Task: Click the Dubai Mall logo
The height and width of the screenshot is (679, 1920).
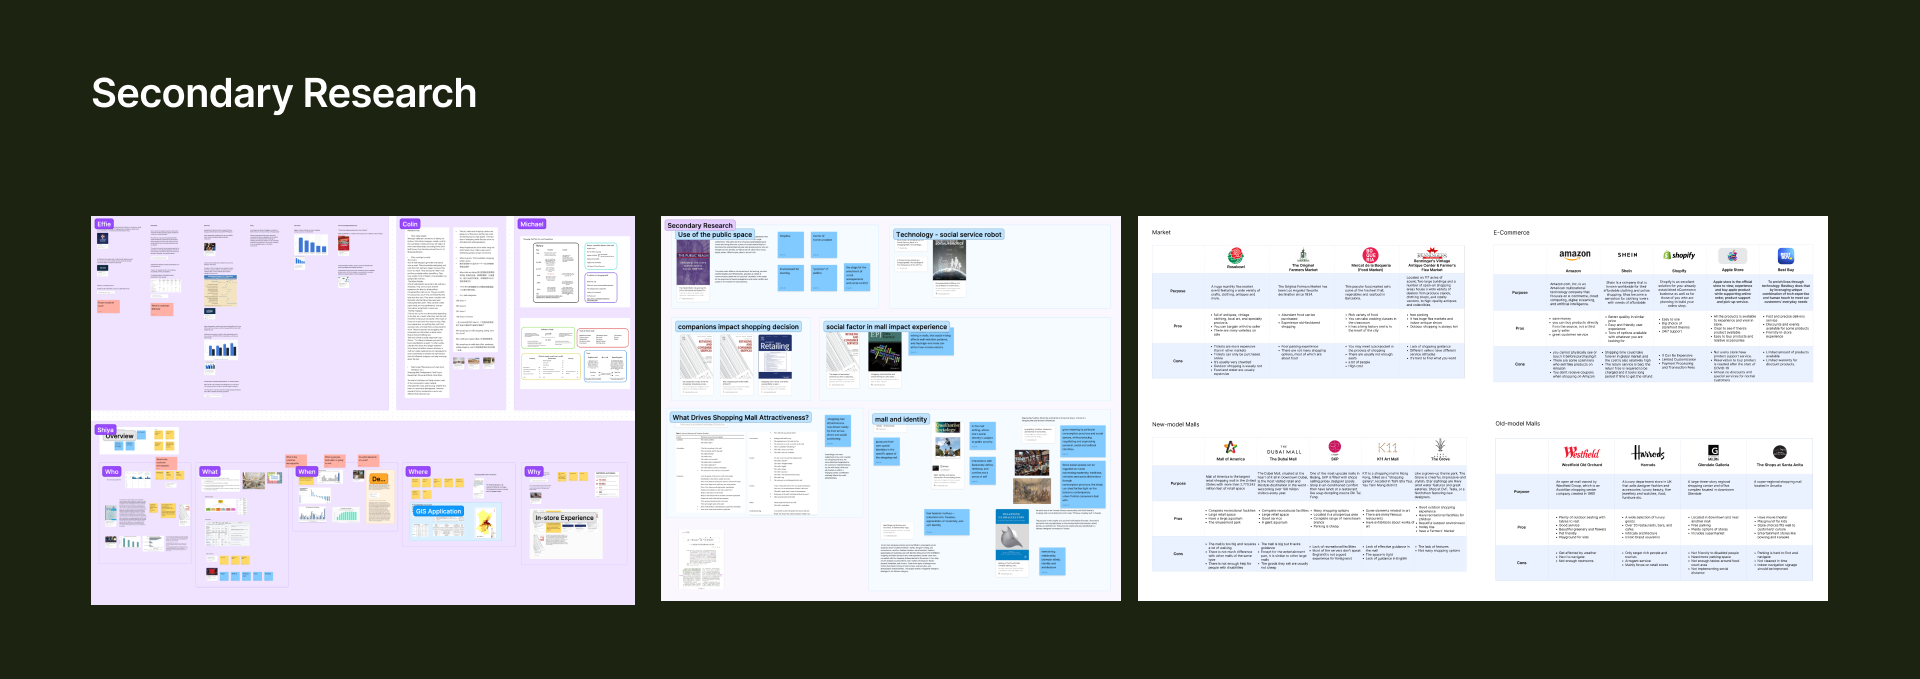Action: pos(1283,452)
